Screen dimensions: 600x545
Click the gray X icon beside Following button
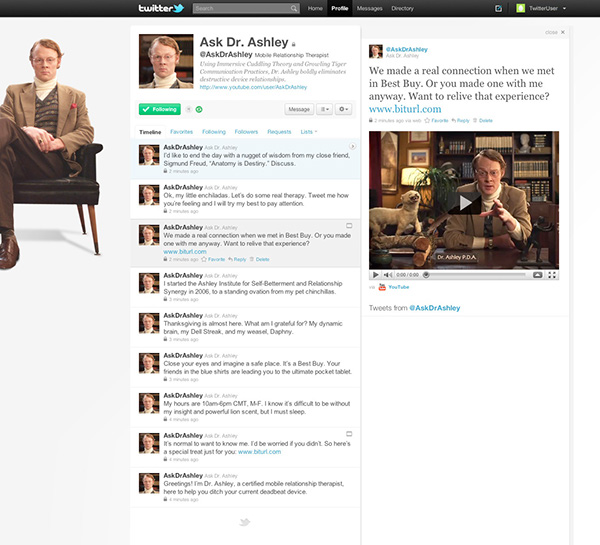point(188,109)
